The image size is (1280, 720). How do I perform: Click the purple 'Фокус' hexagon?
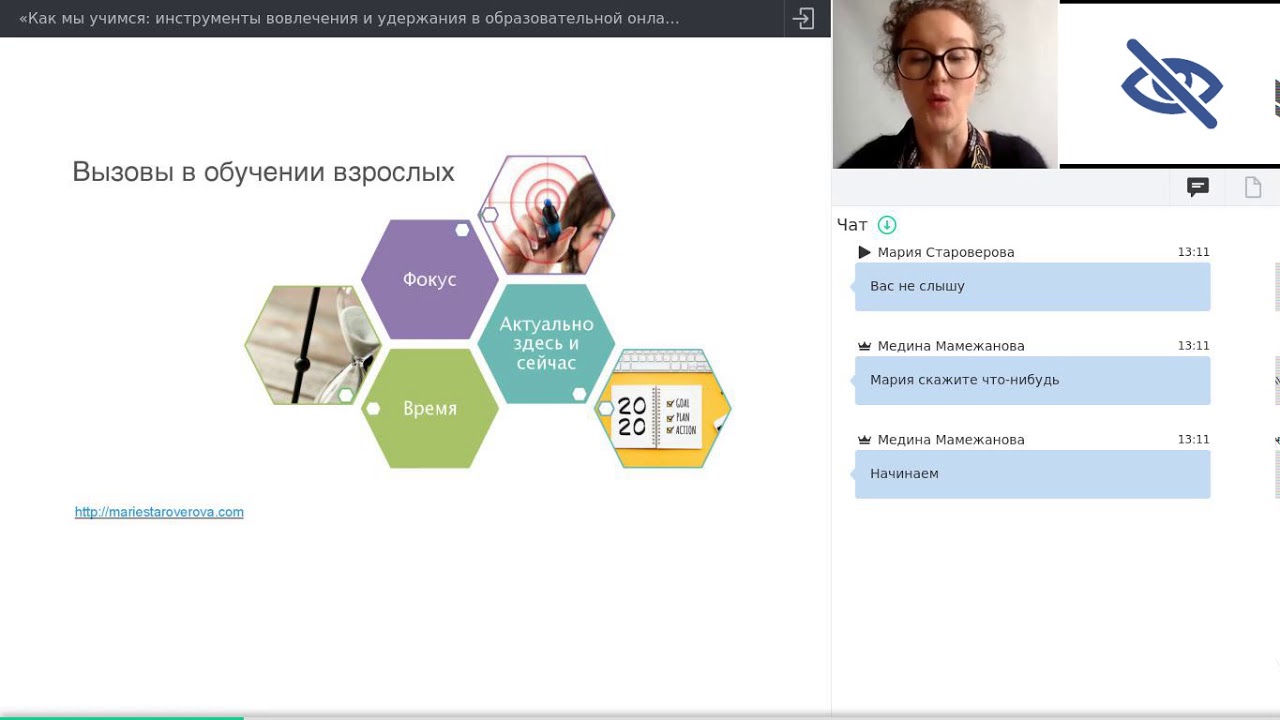pos(430,279)
